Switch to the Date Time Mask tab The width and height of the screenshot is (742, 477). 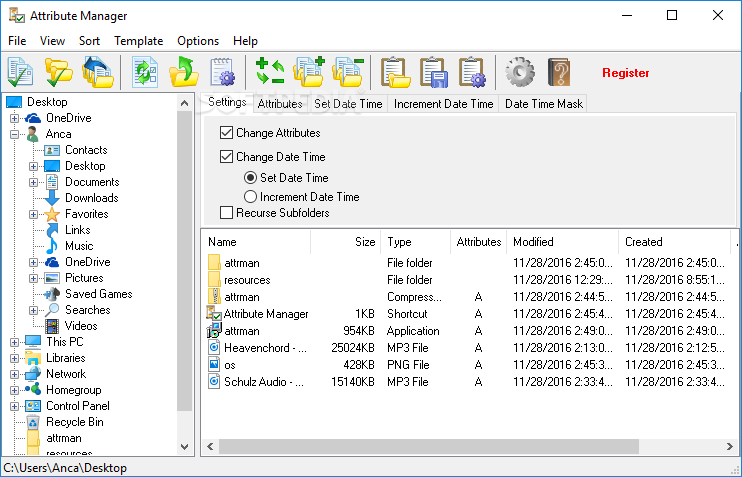pos(544,104)
